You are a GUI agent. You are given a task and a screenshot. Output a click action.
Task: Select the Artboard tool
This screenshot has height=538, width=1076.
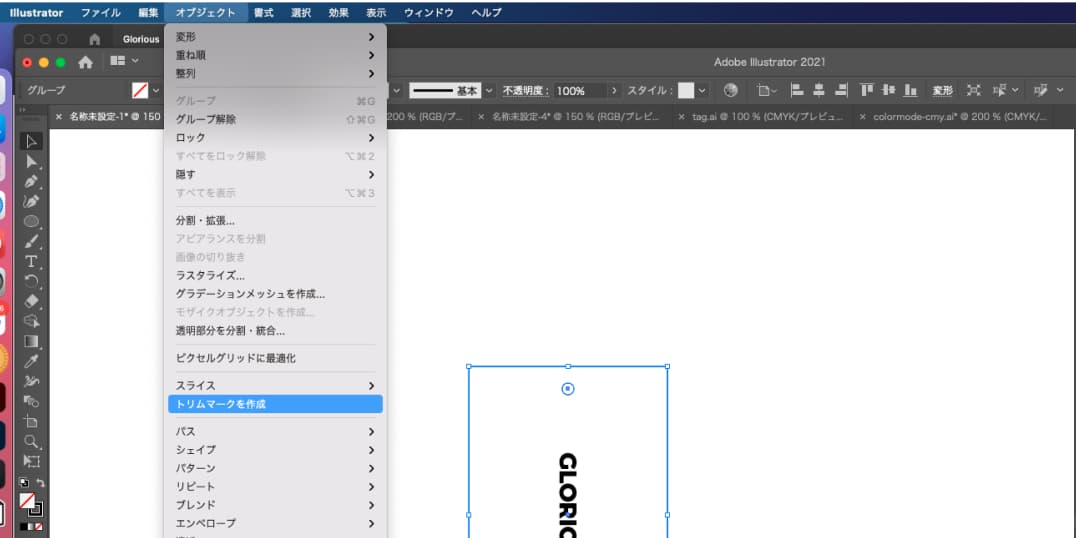coord(32,421)
